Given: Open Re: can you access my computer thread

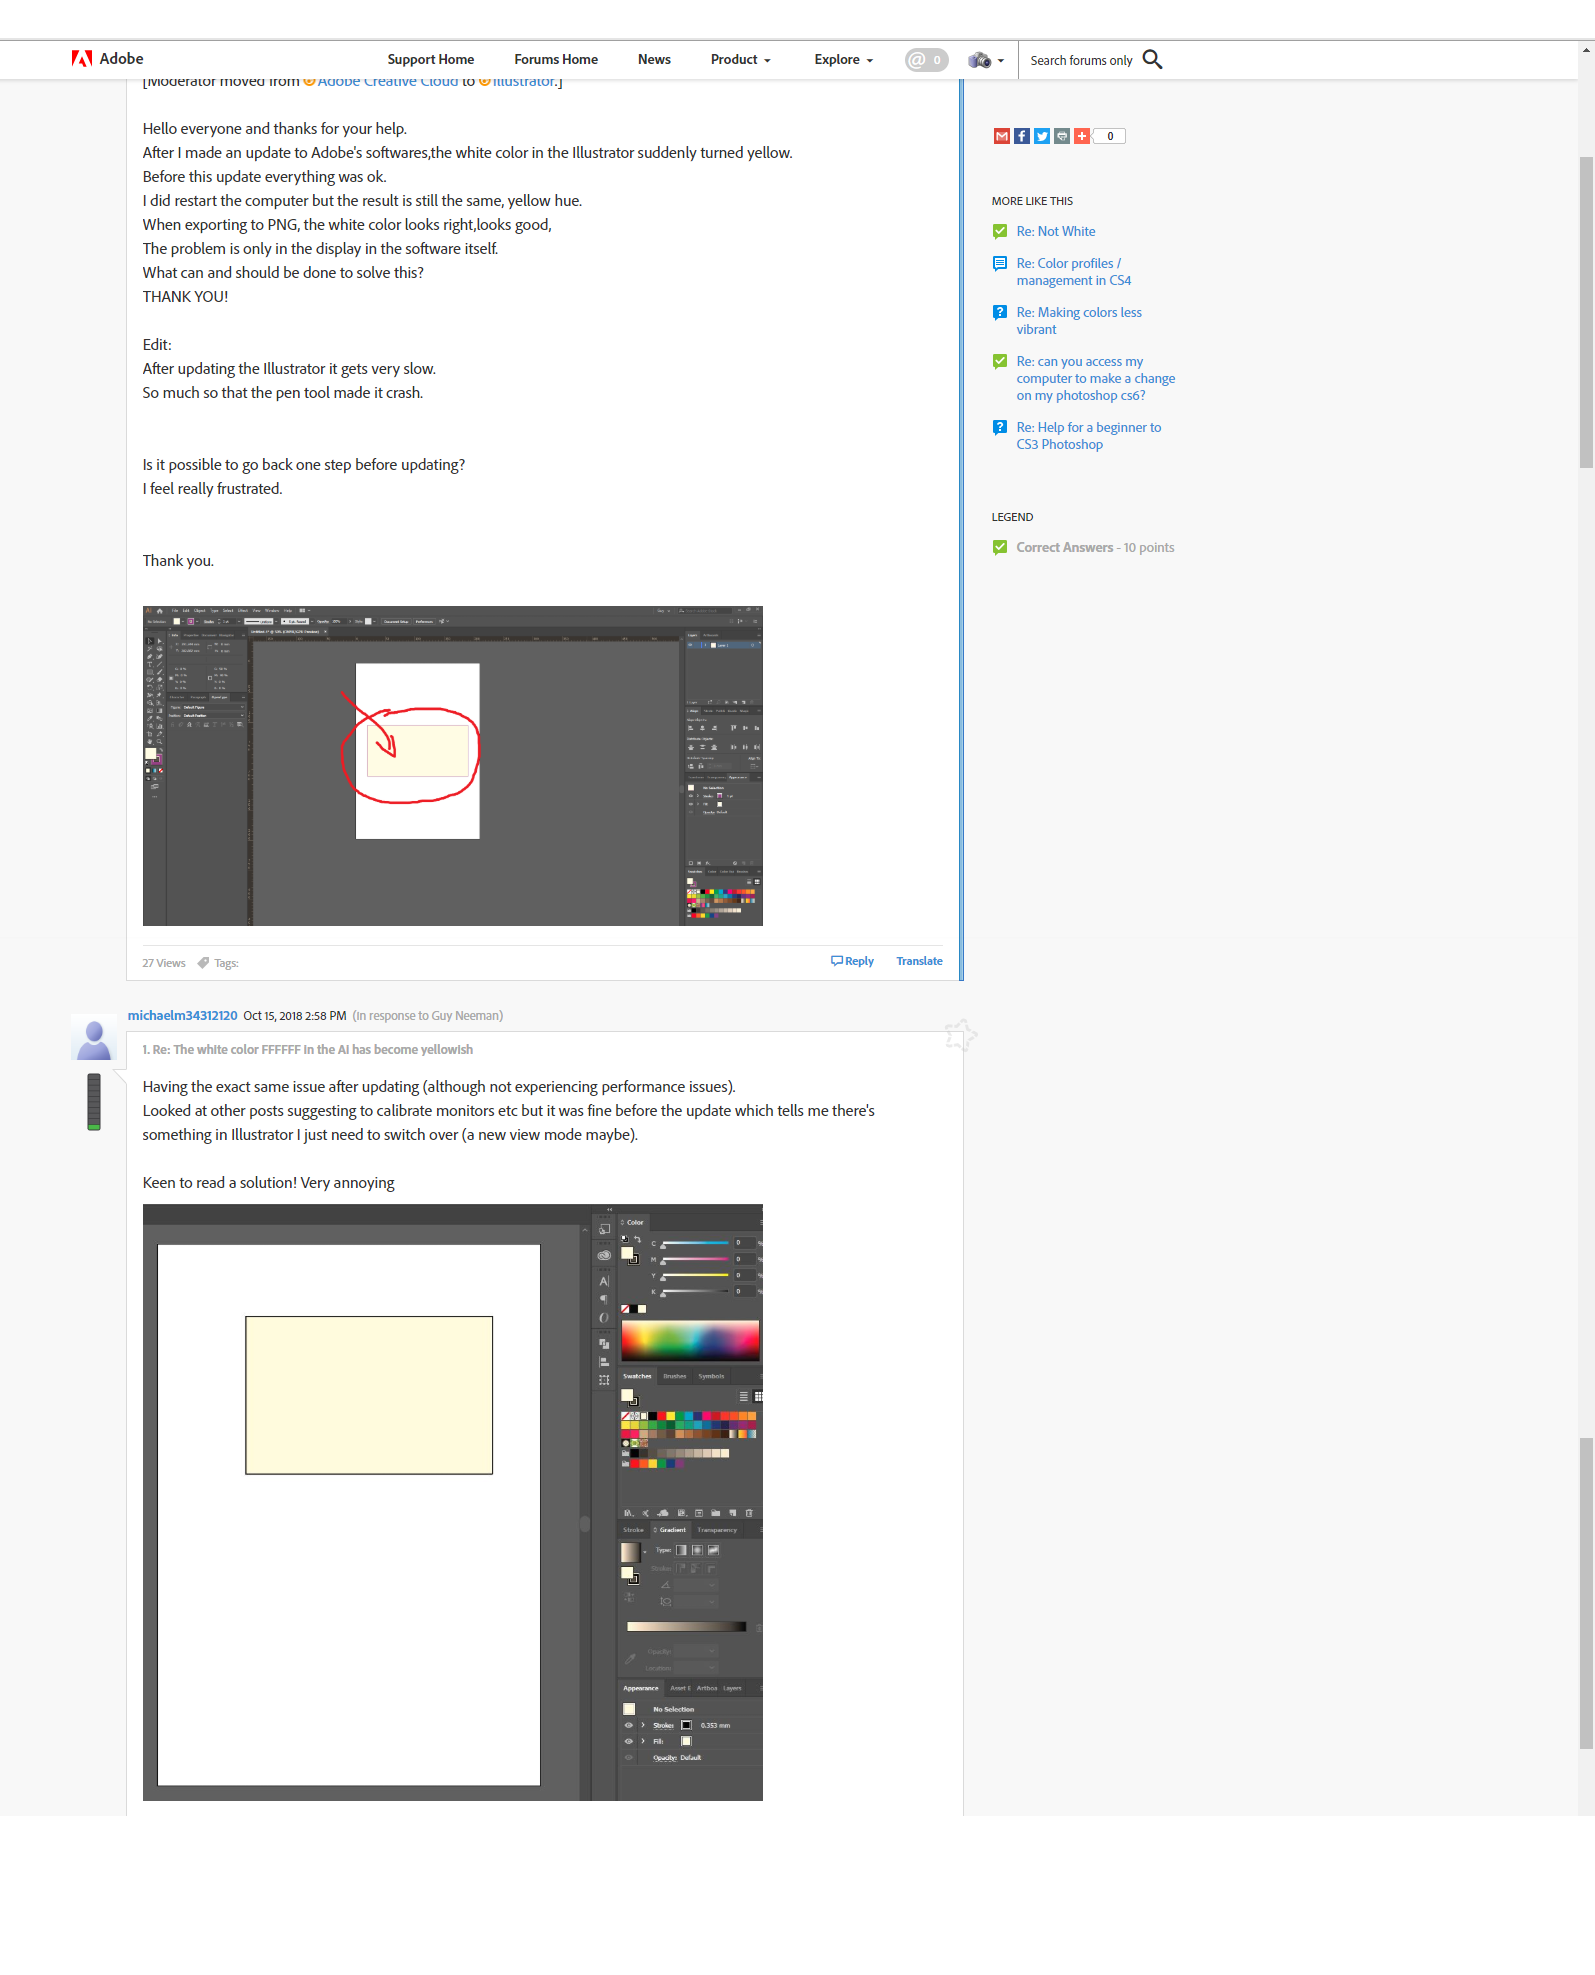Looking at the screenshot, I should click(x=1096, y=379).
